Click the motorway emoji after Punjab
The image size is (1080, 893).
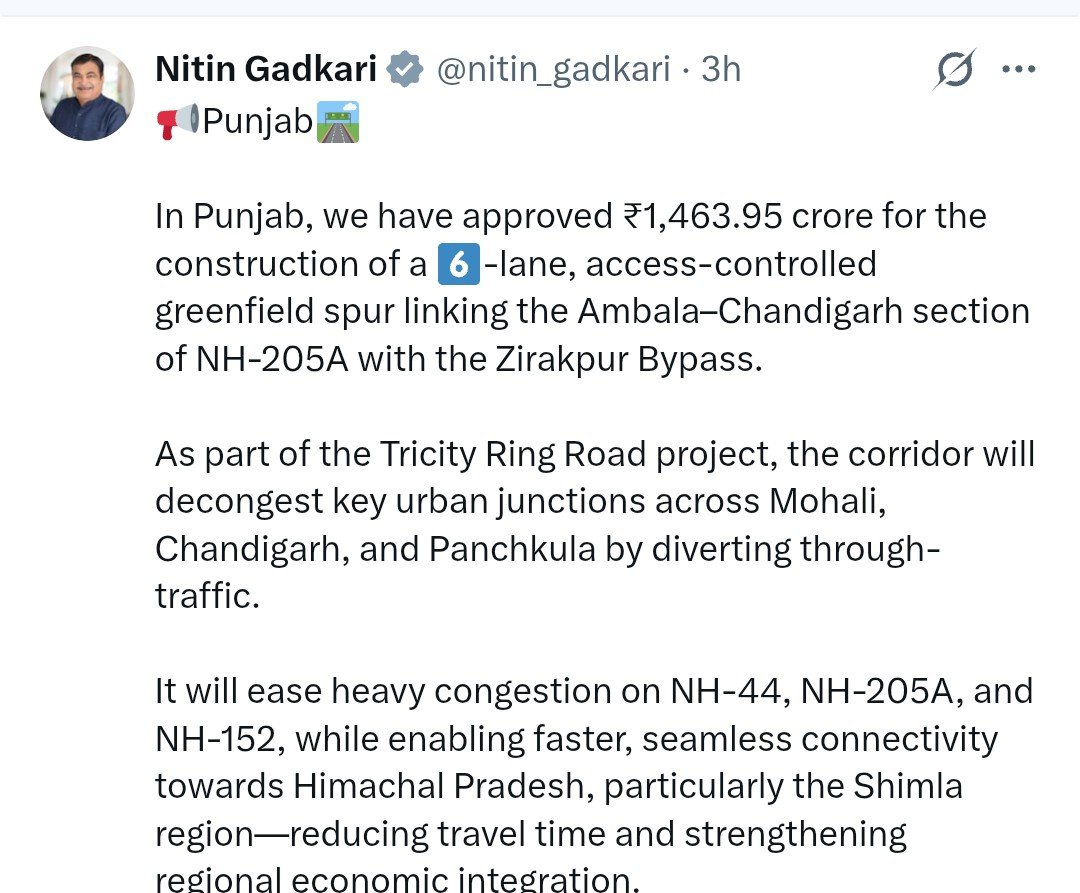[x=338, y=124]
